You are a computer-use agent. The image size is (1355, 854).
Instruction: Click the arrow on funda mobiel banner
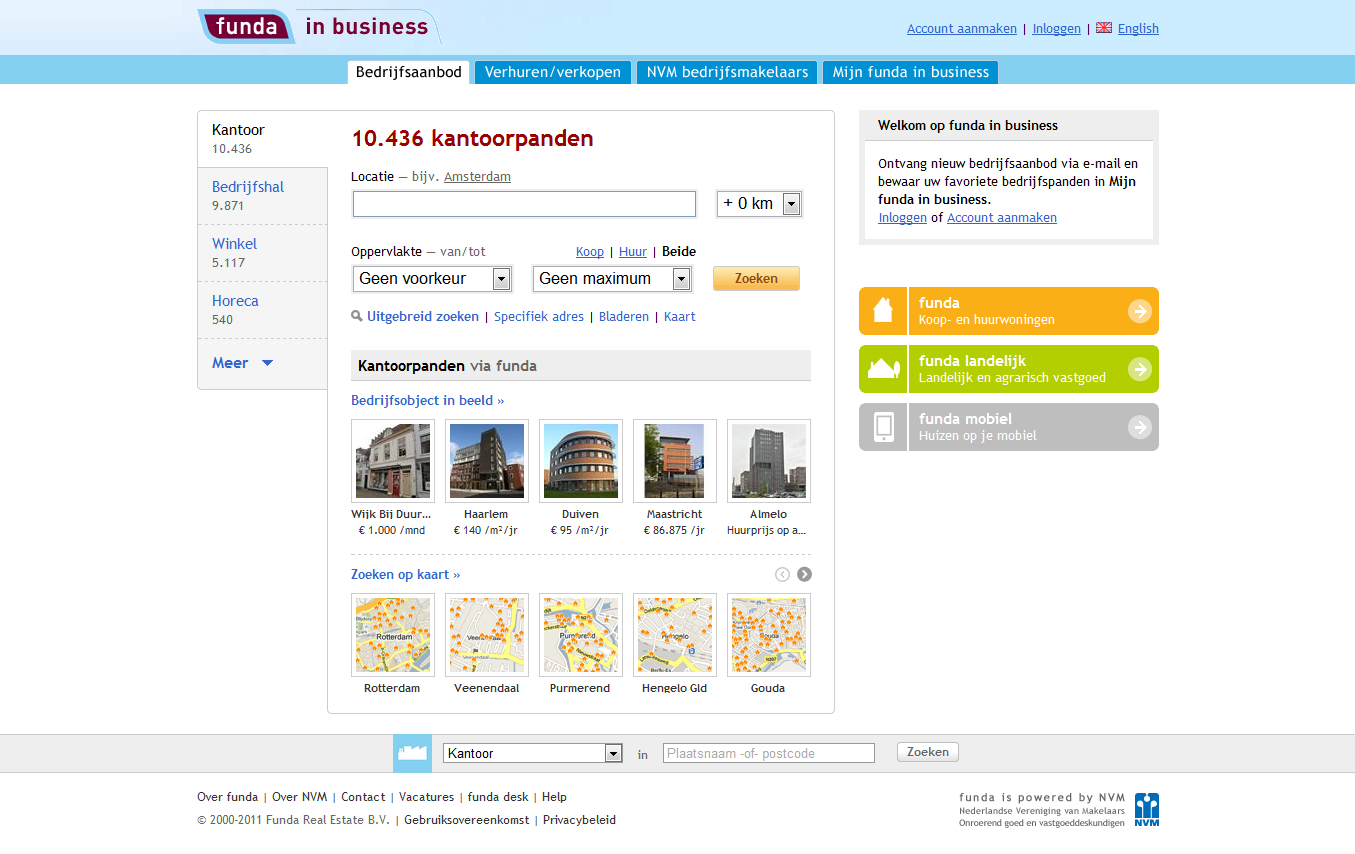(1140, 427)
